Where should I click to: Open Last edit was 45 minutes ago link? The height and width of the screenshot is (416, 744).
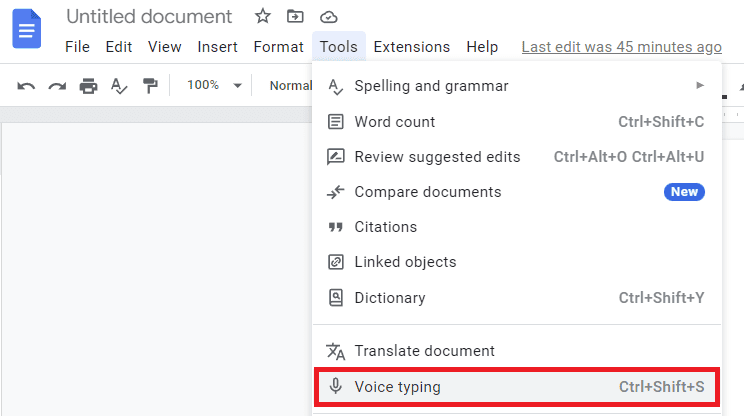click(x=622, y=47)
